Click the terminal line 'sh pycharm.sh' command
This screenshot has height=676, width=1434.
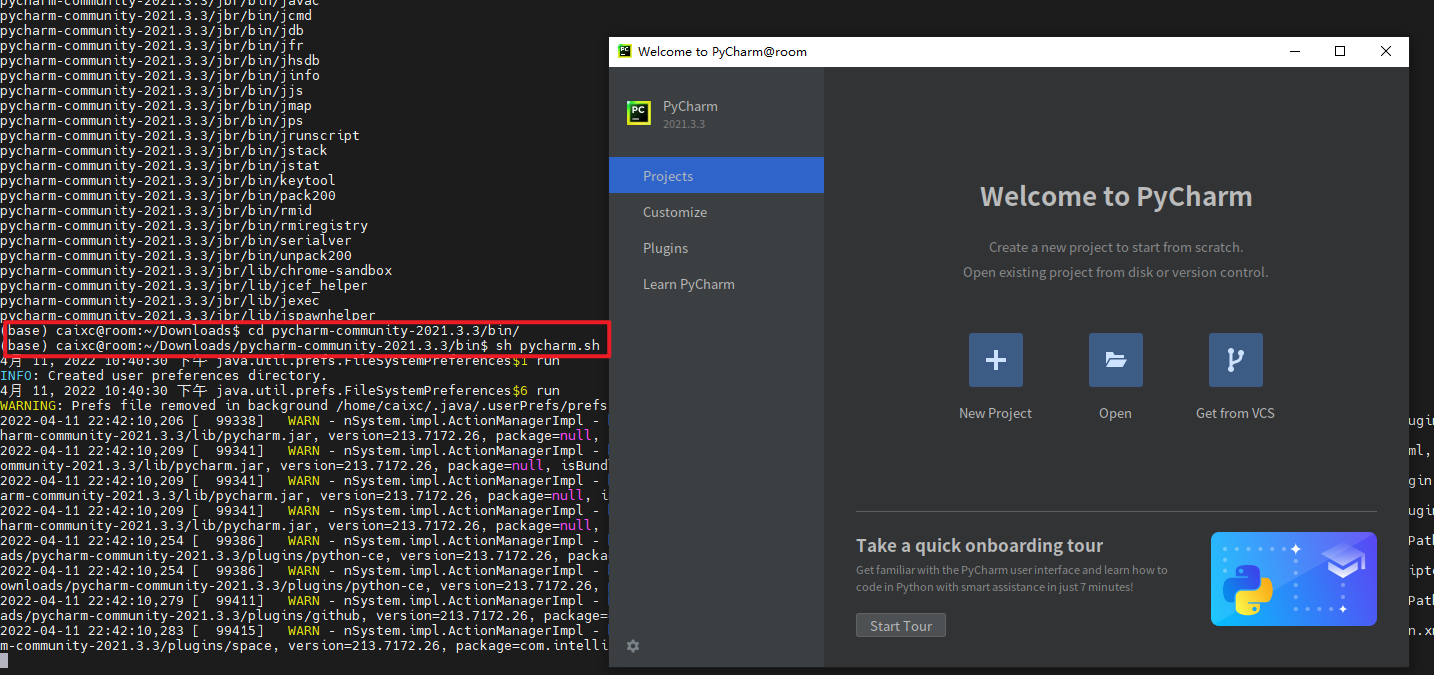tap(548, 346)
